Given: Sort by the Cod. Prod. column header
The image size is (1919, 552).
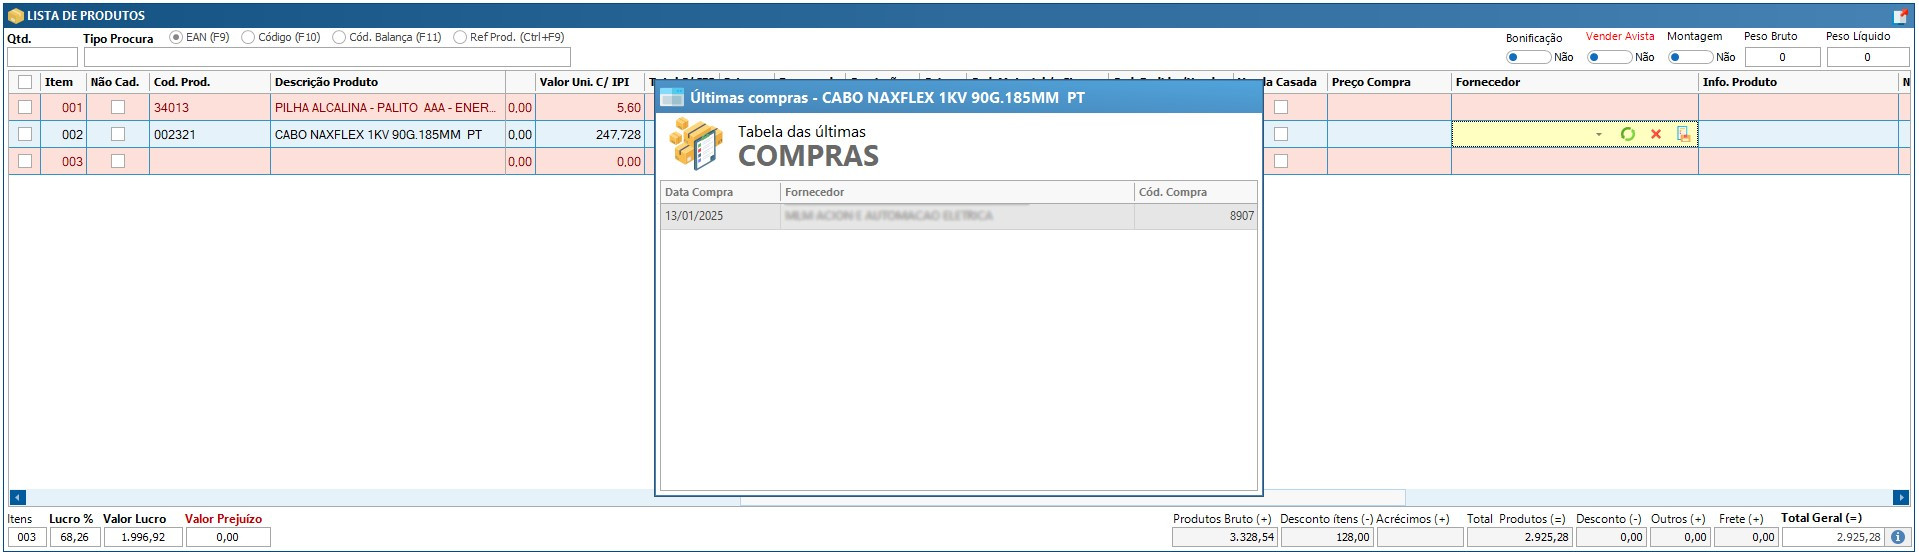Looking at the screenshot, I should point(210,82).
